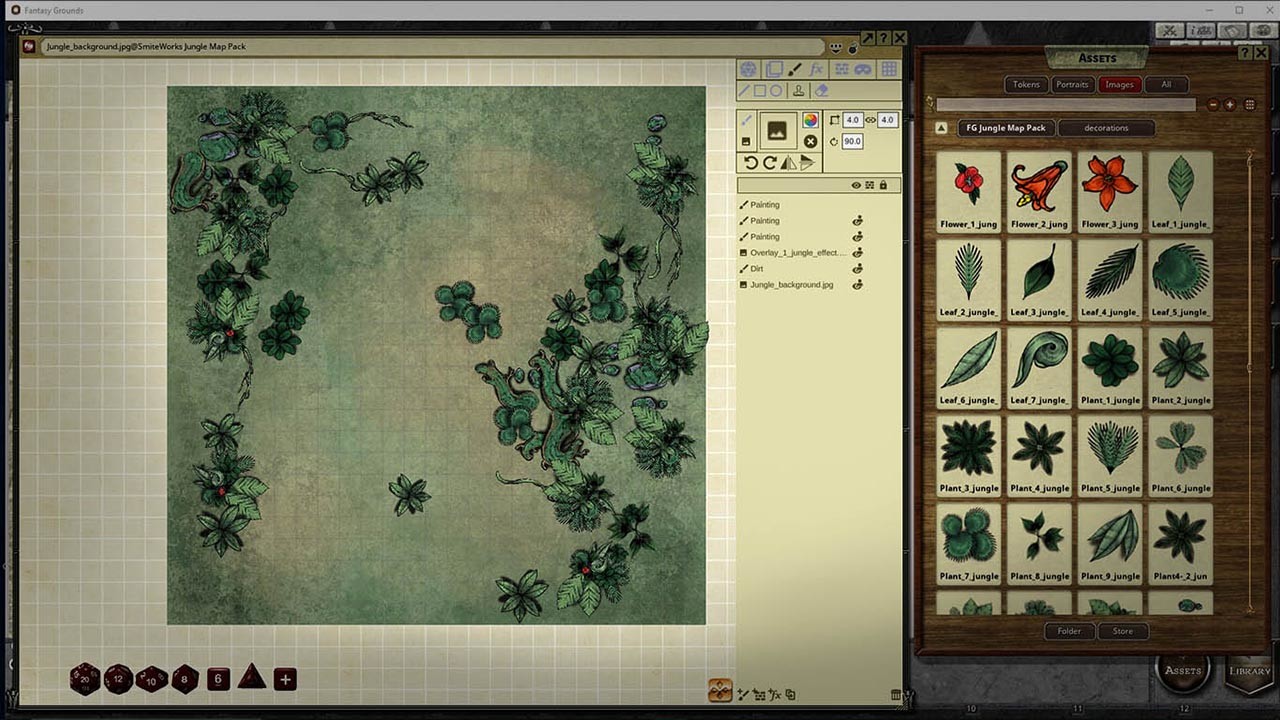
Task: Click the Store button
Action: pyautogui.click(x=1123, y=631)
